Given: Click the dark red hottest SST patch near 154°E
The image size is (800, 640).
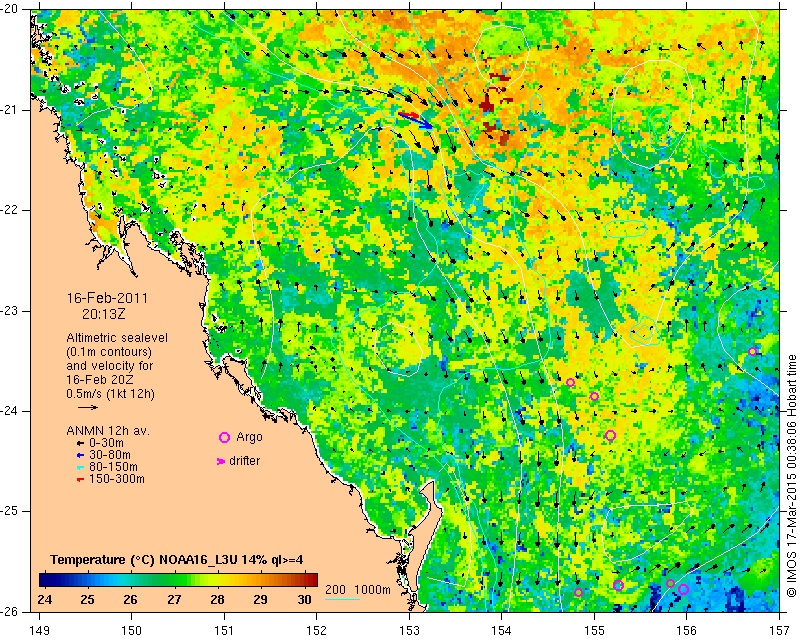Looking at the screenshot, I should click(487, 105).
